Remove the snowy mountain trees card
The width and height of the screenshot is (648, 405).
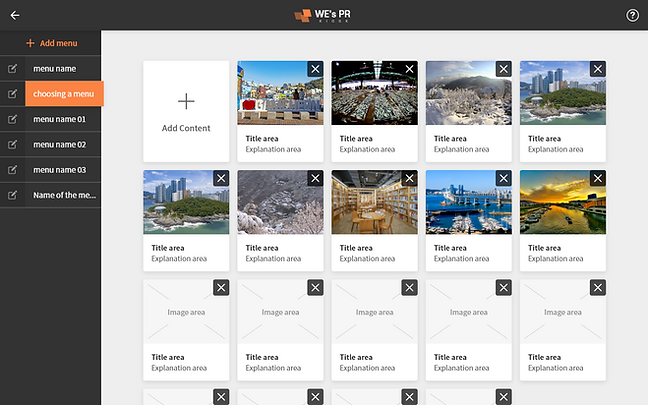point(503,69)
